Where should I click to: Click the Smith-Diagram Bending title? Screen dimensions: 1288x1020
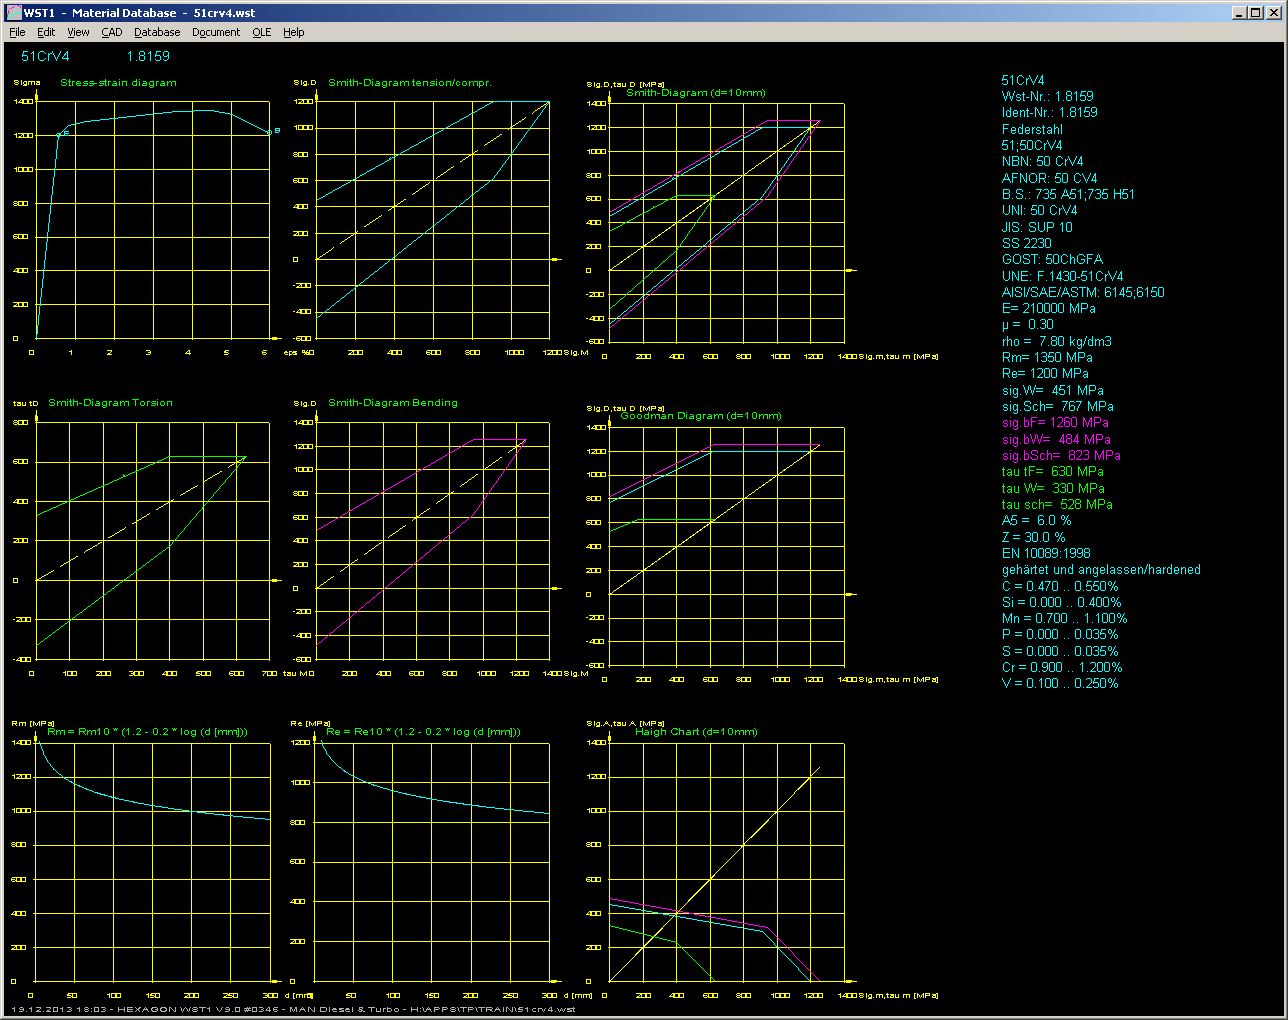[393, 403]
